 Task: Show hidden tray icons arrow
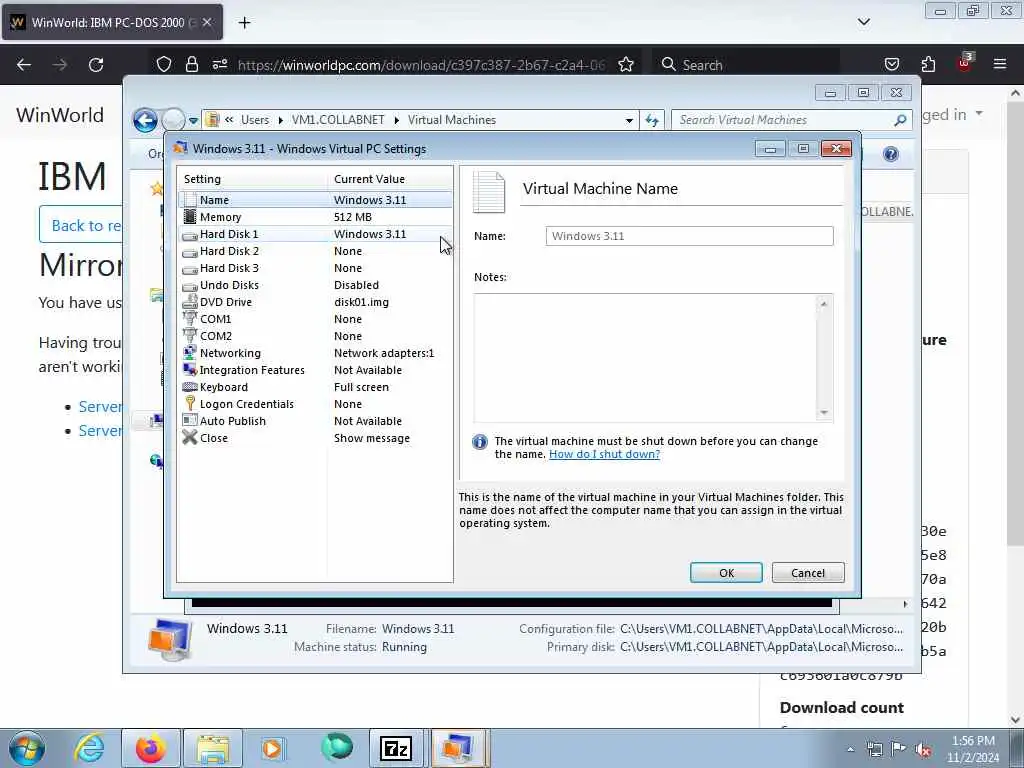coord(850,750)
